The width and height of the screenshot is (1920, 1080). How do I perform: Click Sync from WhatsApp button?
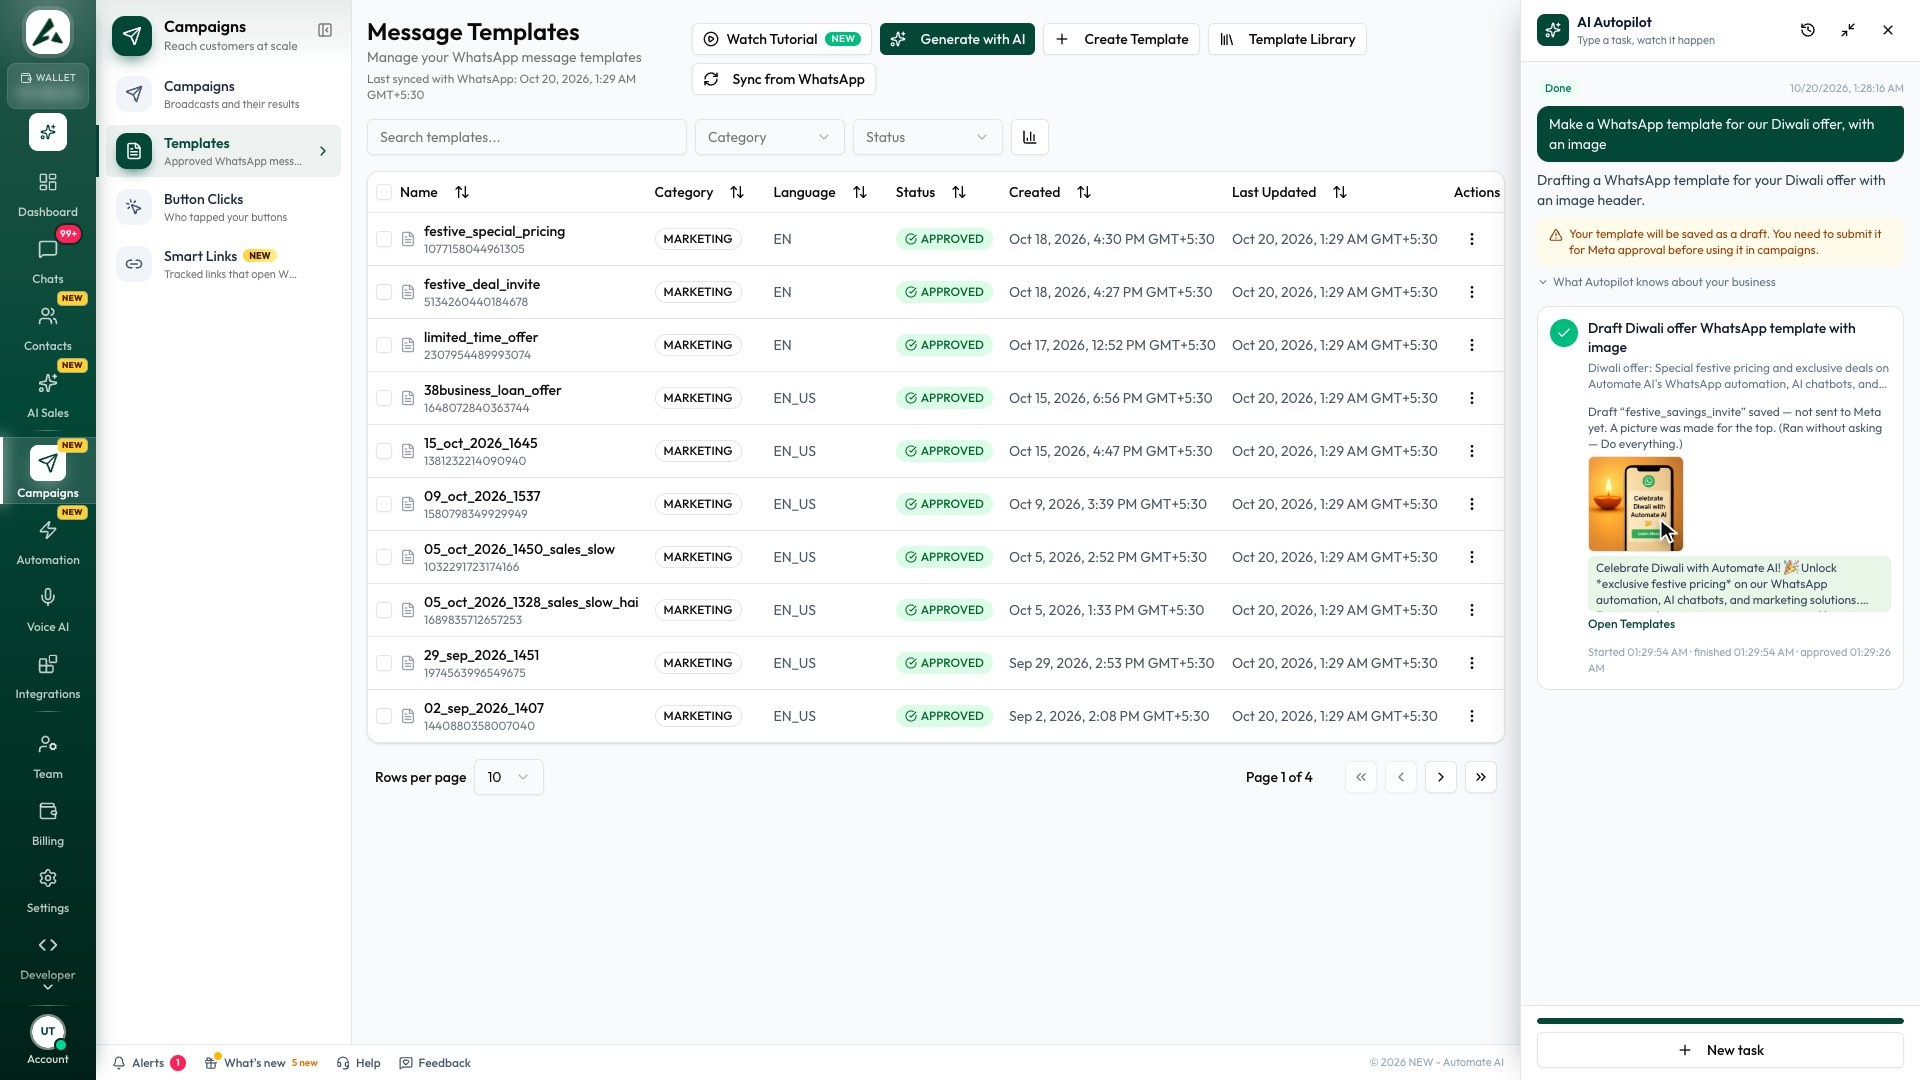pos(784,79)
